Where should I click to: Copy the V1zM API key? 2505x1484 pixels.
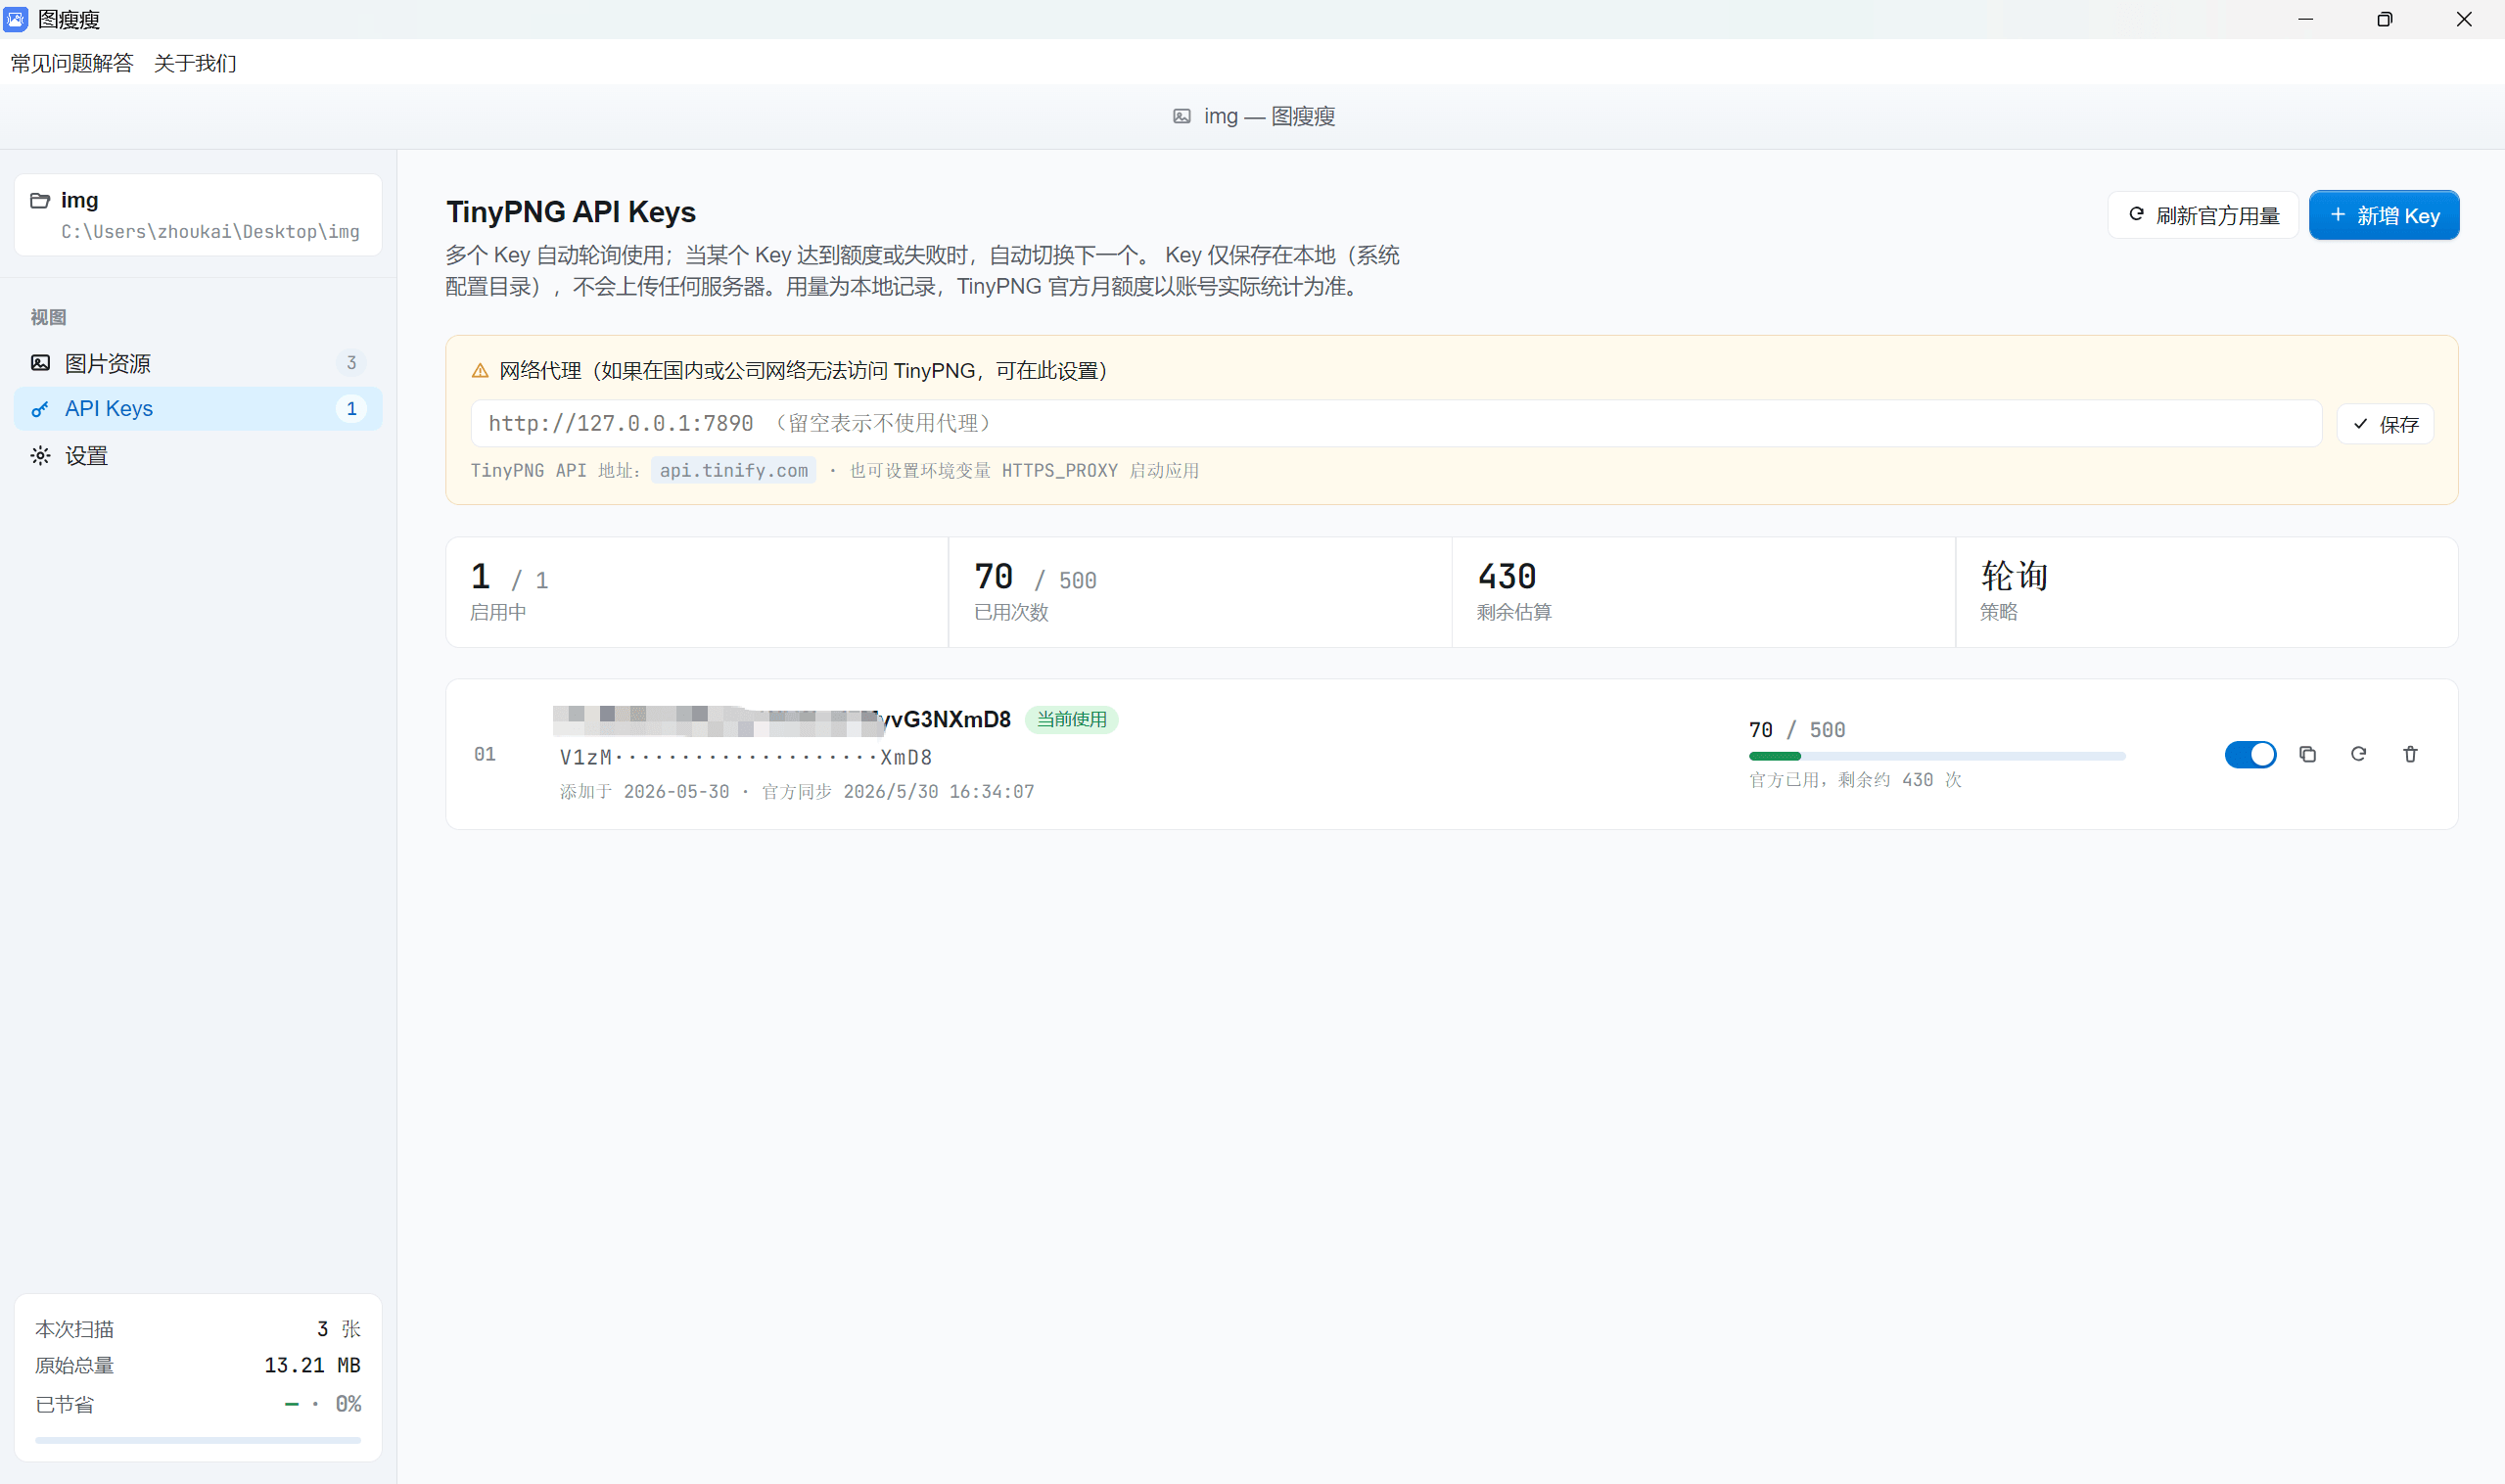coord(2307,754)
